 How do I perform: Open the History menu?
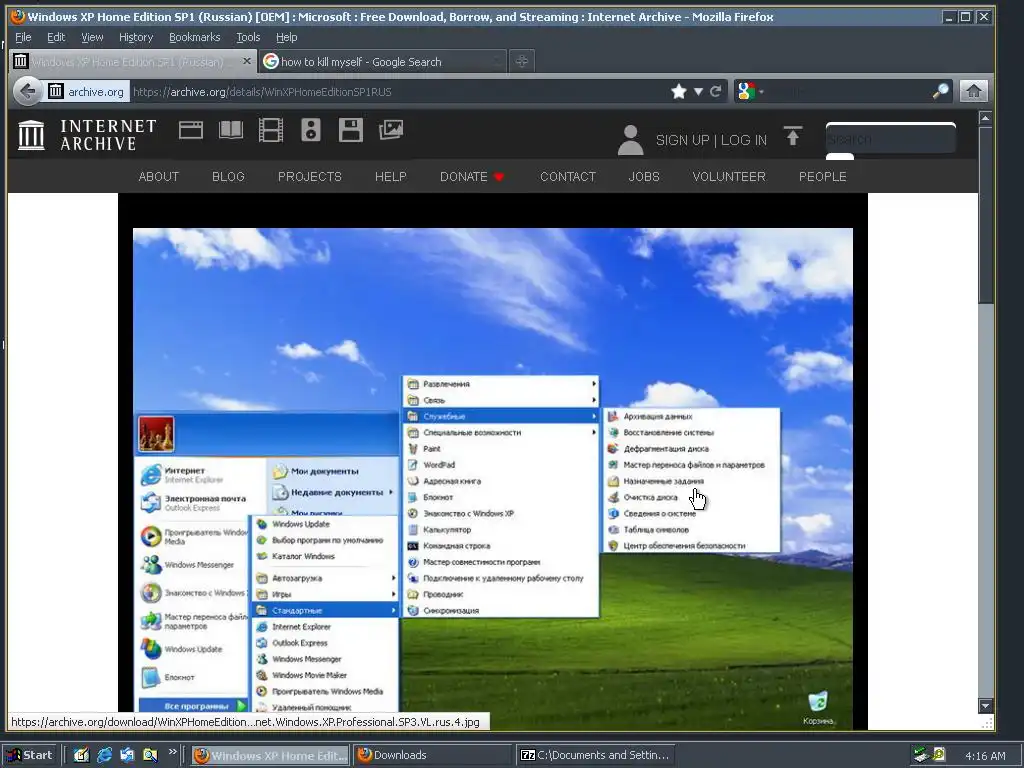click(136, 37)
